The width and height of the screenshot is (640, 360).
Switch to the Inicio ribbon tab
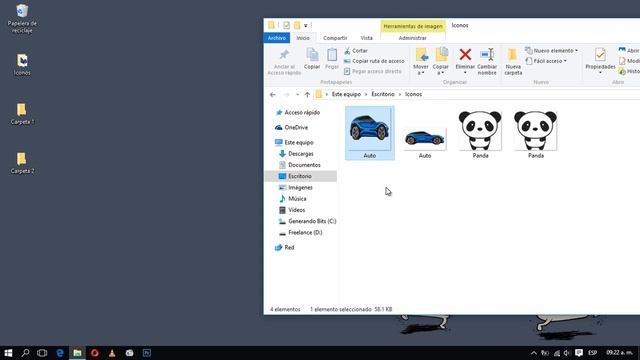coord(303,38)
